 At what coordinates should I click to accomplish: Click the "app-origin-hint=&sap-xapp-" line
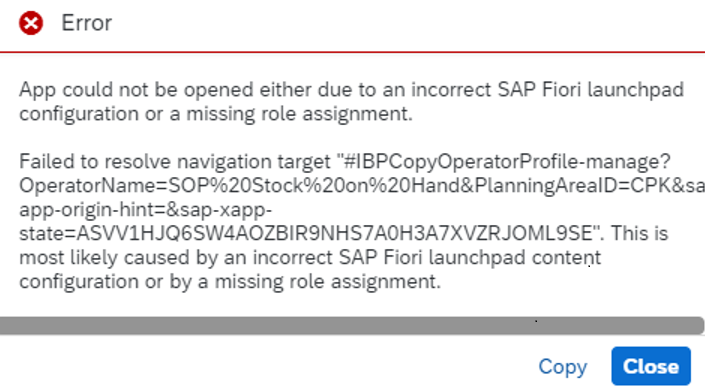(x=146, y=210)
